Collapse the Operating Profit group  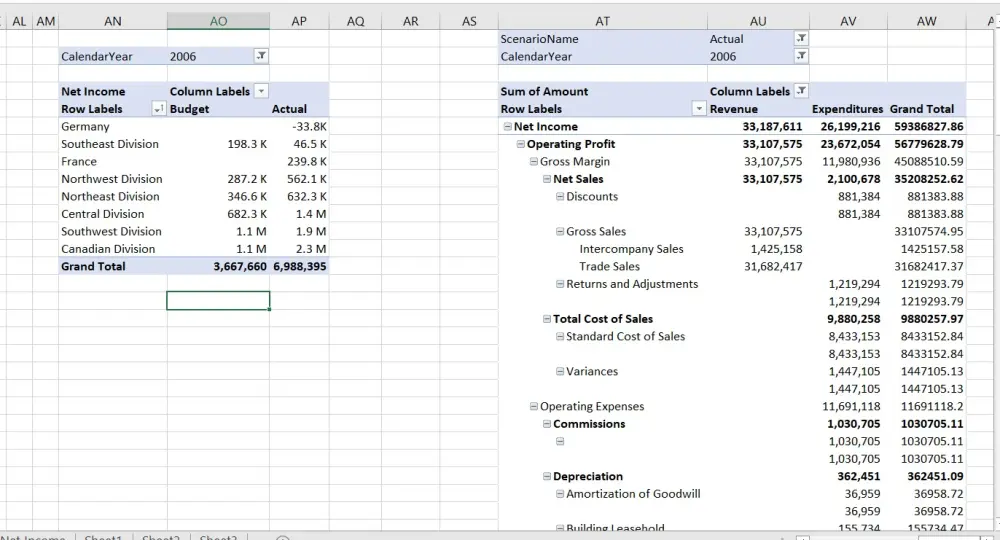click(520, 144)
